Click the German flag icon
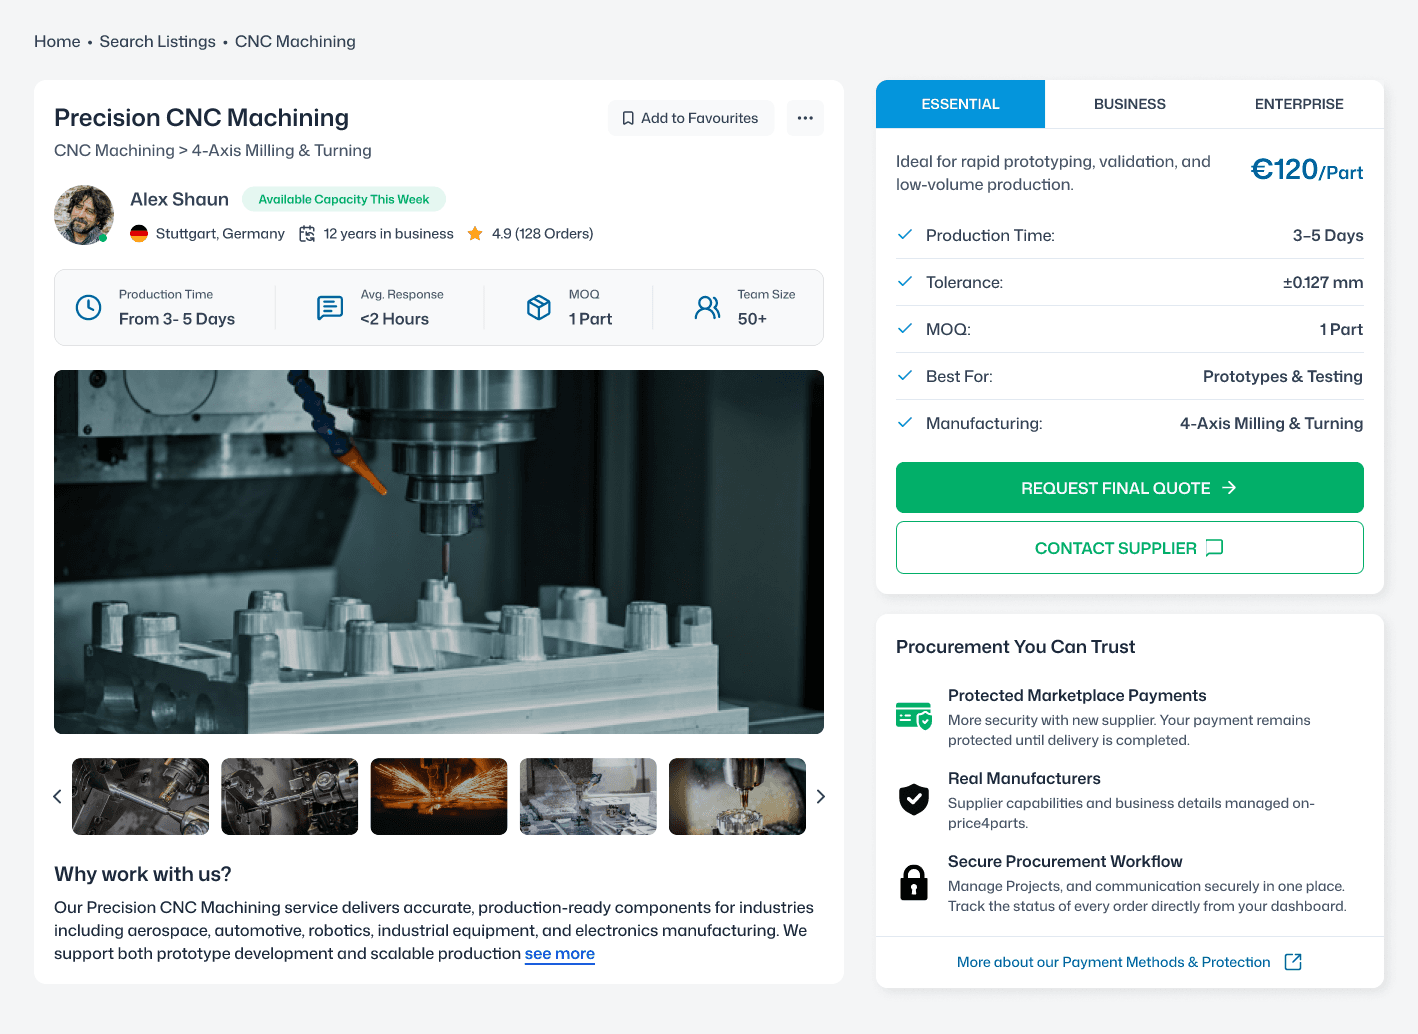The width and height of the screenshot is (1418, 1034). click(139, 233)
